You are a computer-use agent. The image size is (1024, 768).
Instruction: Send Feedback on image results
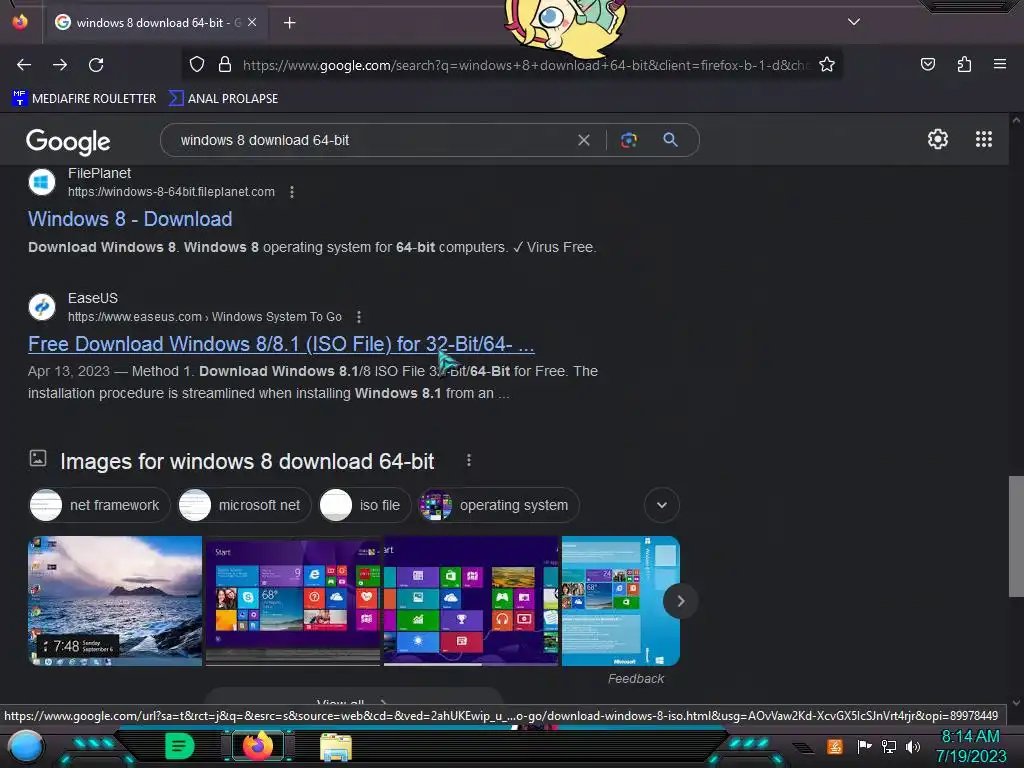pos(635,679)
